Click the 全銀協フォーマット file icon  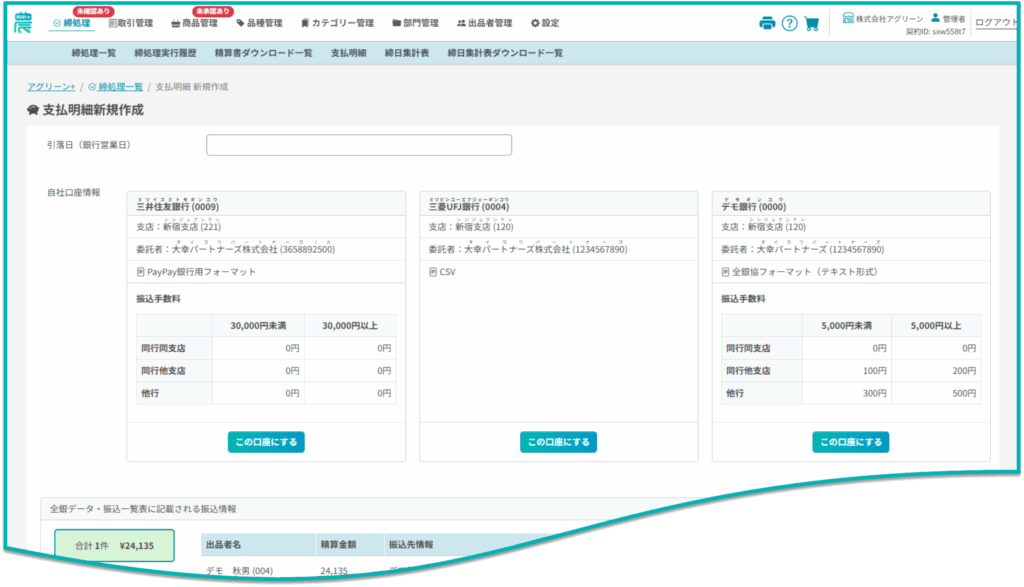click(x=725, y=272)
